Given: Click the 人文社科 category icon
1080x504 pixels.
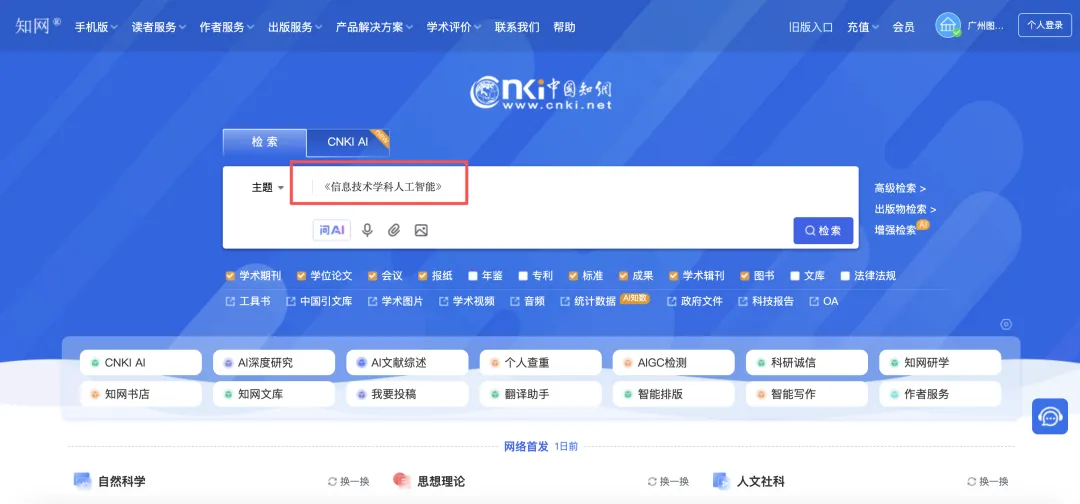Looking at the screenshot, I should click(721, 481).
